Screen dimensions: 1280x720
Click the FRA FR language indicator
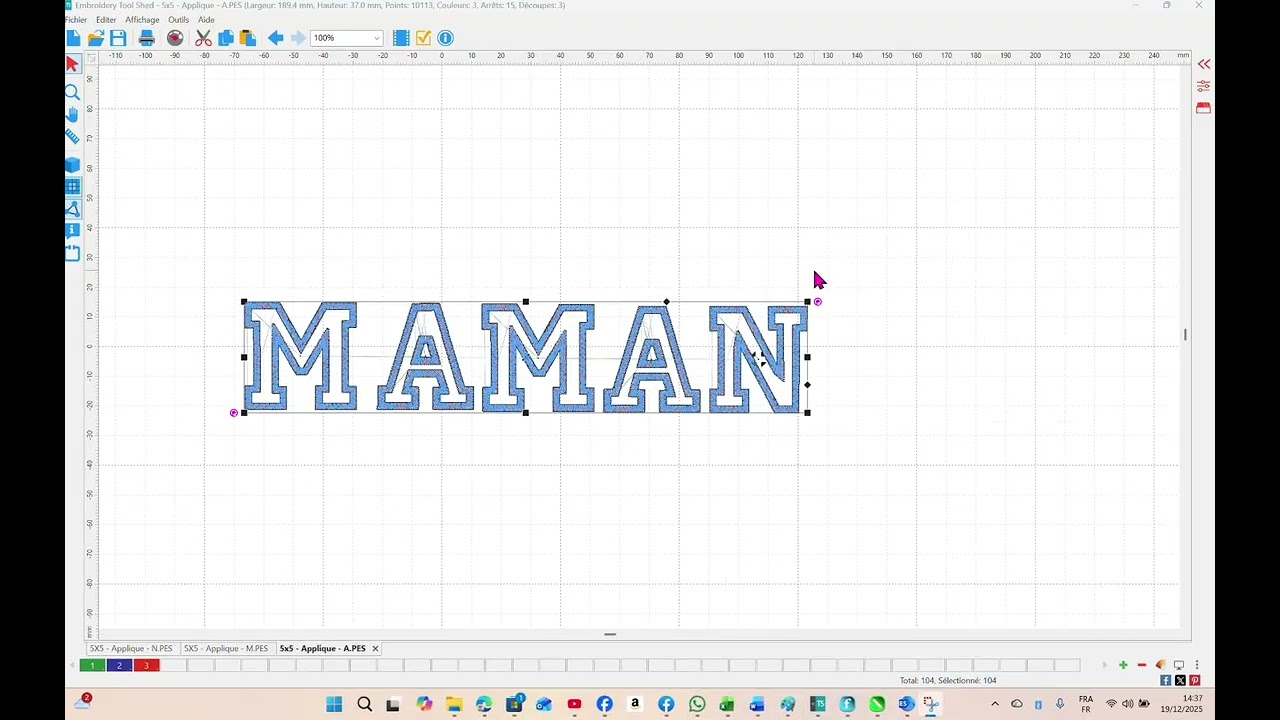(x=1086, y=704)
